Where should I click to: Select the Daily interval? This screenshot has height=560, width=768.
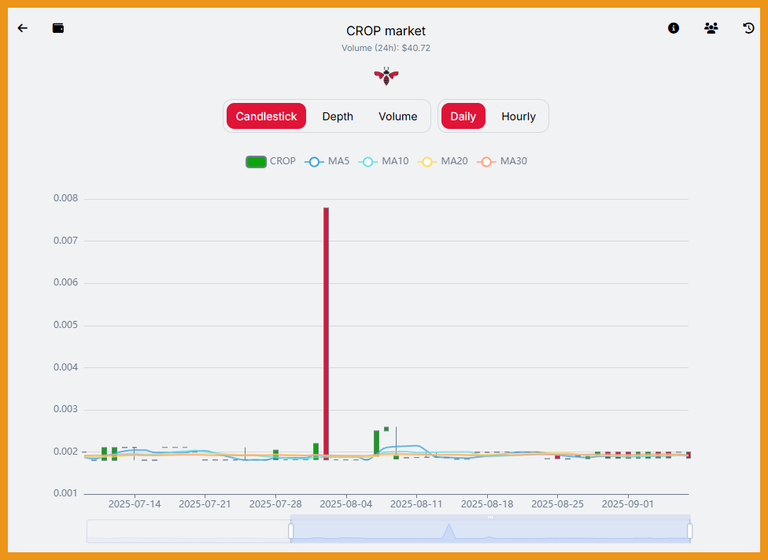[463, 116]
